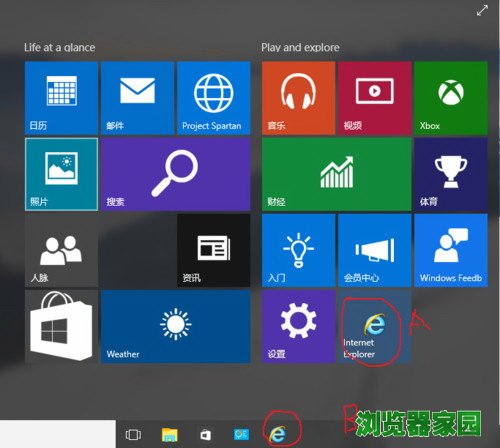Open the Weather tile
This screenshot has height=448, width=500.
point(176,326)
